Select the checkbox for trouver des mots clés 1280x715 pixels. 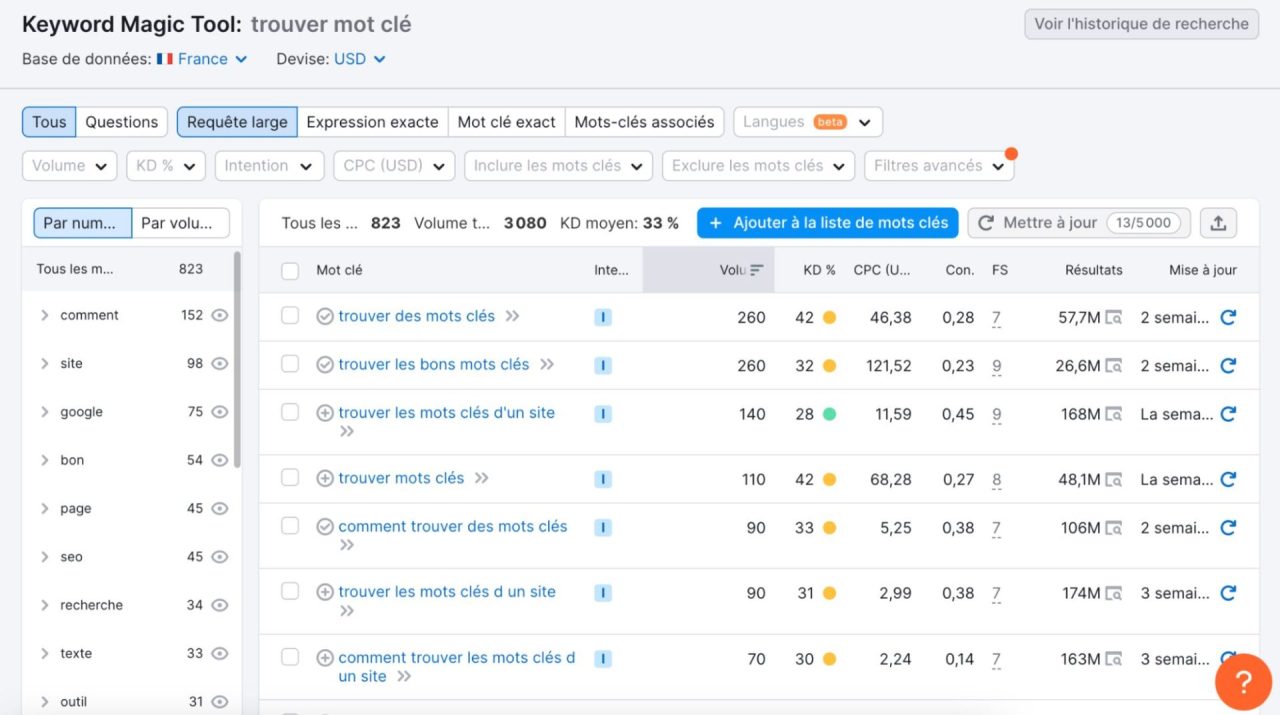290,316
